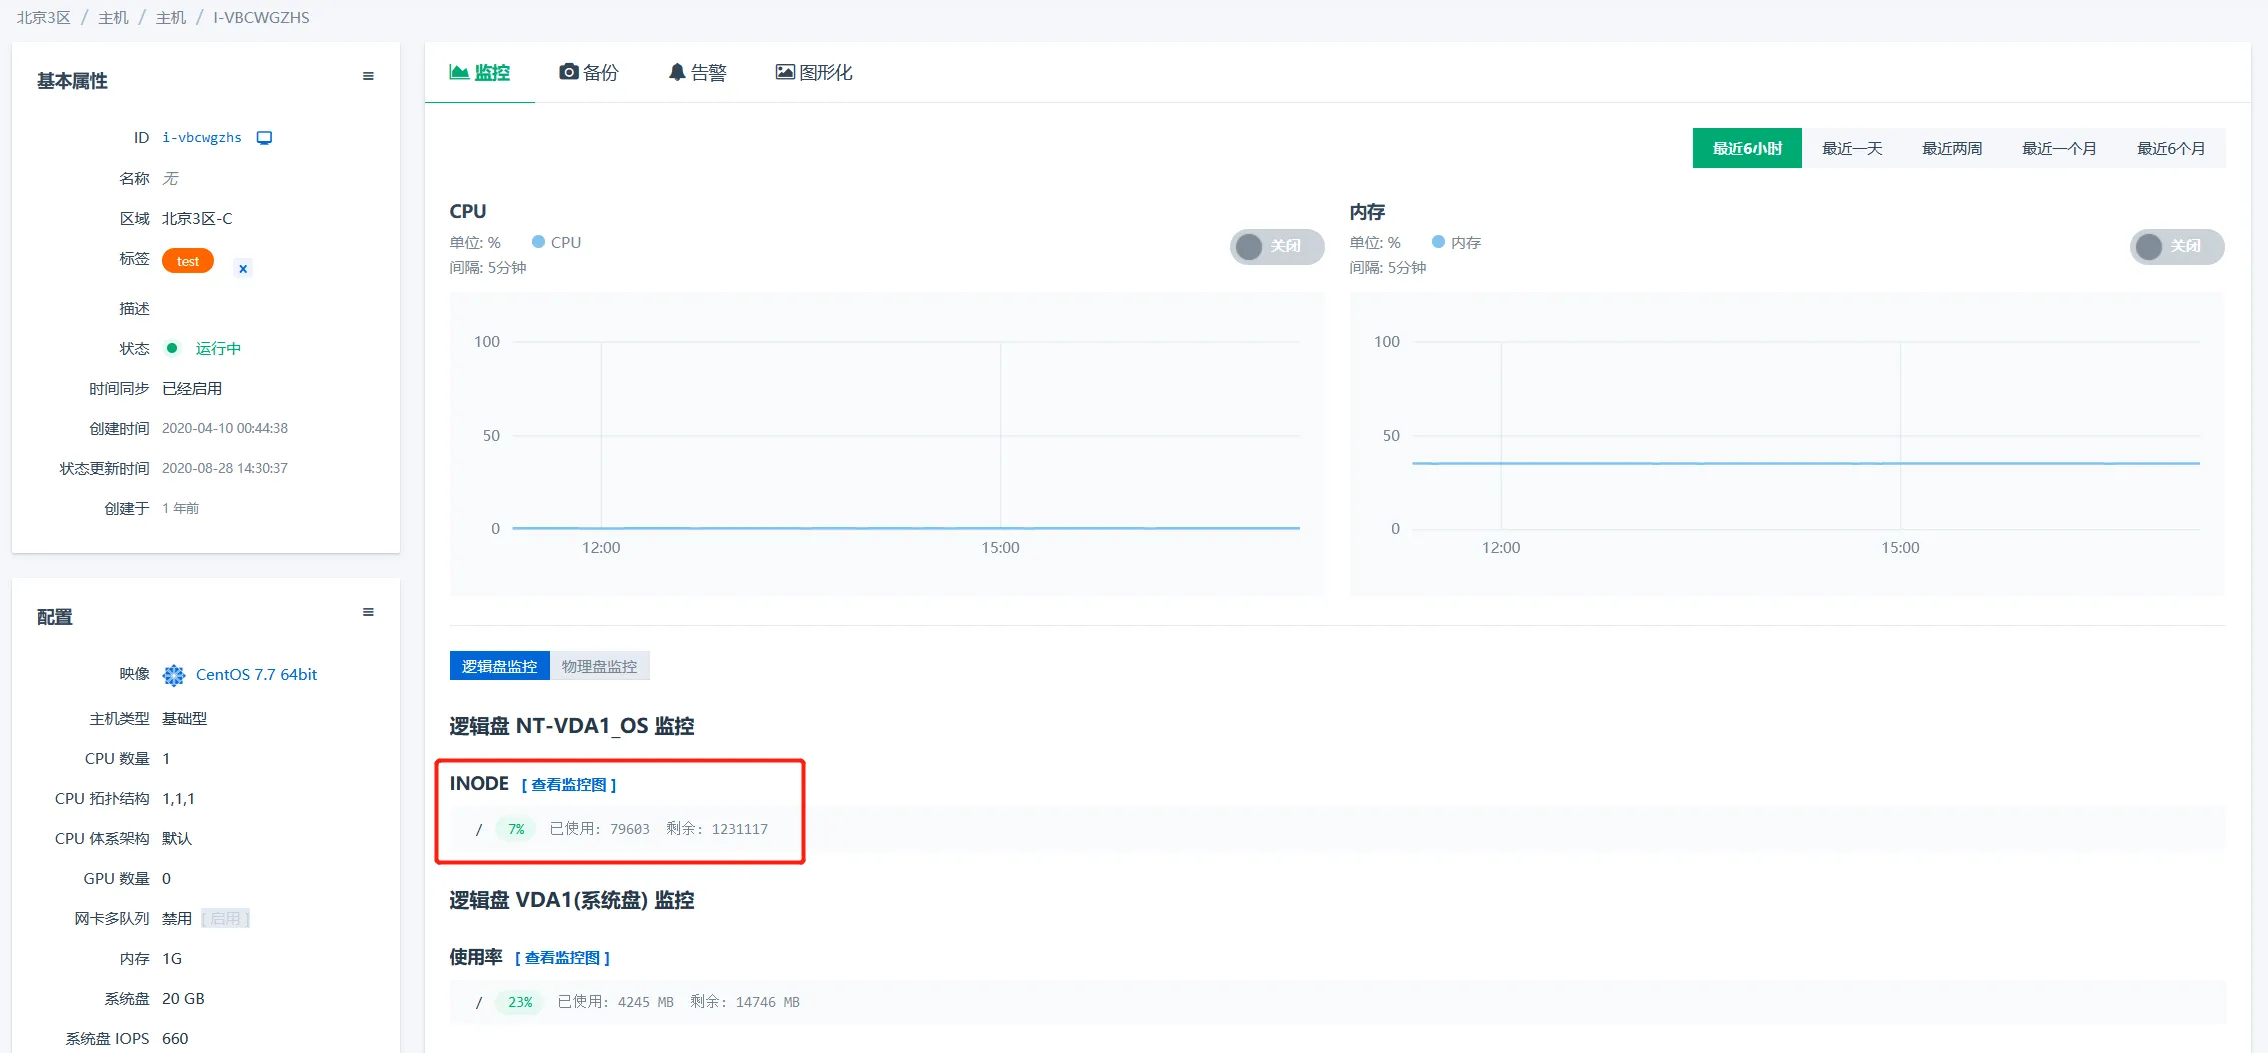Screen dimensions: 2268x1053
Task: Click the green running status dot
Action: 172,348
